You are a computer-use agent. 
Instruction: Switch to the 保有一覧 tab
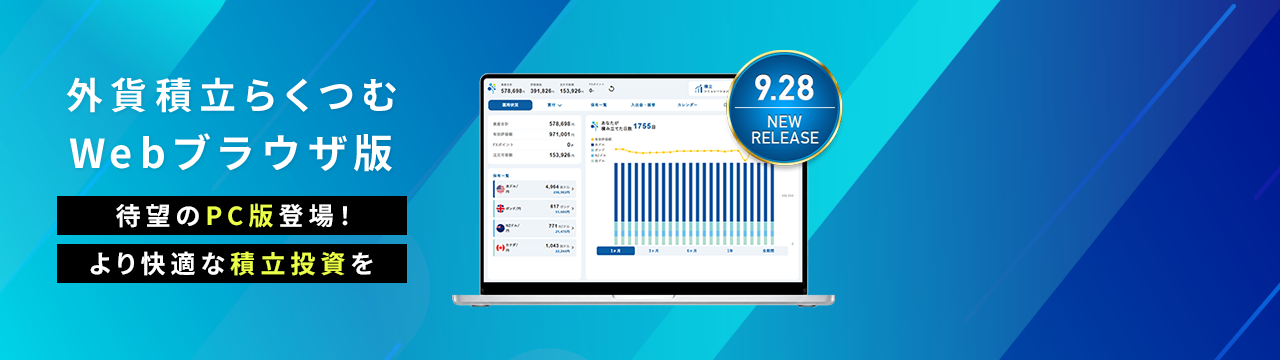click(599, 104)
